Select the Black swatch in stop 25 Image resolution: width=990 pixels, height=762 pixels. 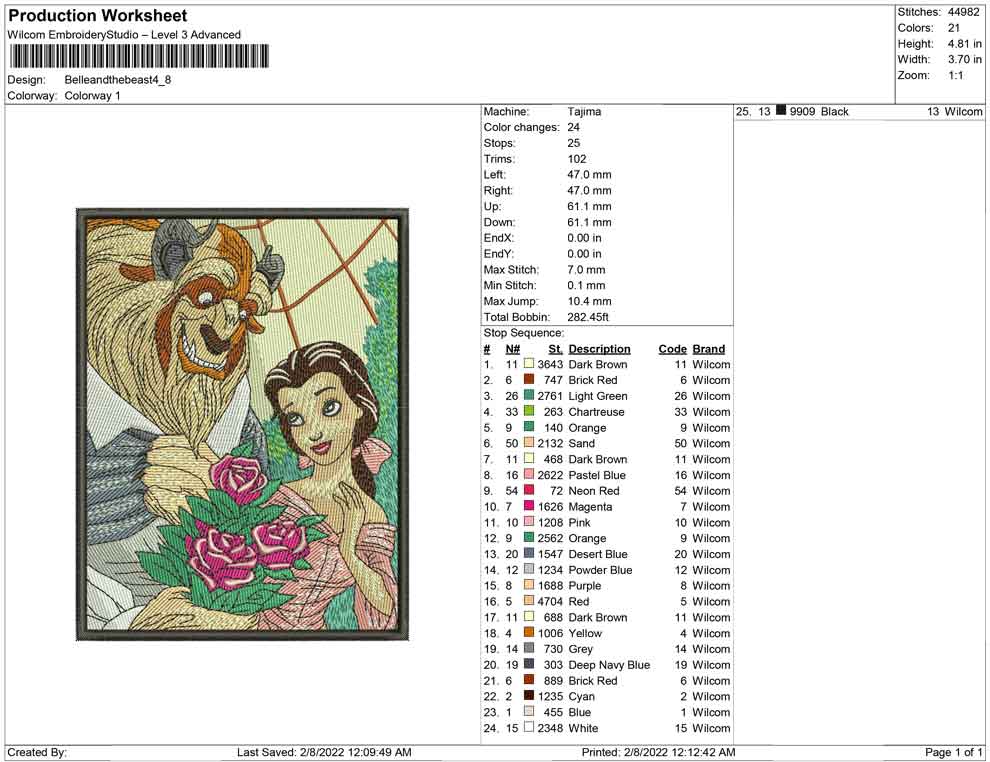pos(781,110)
